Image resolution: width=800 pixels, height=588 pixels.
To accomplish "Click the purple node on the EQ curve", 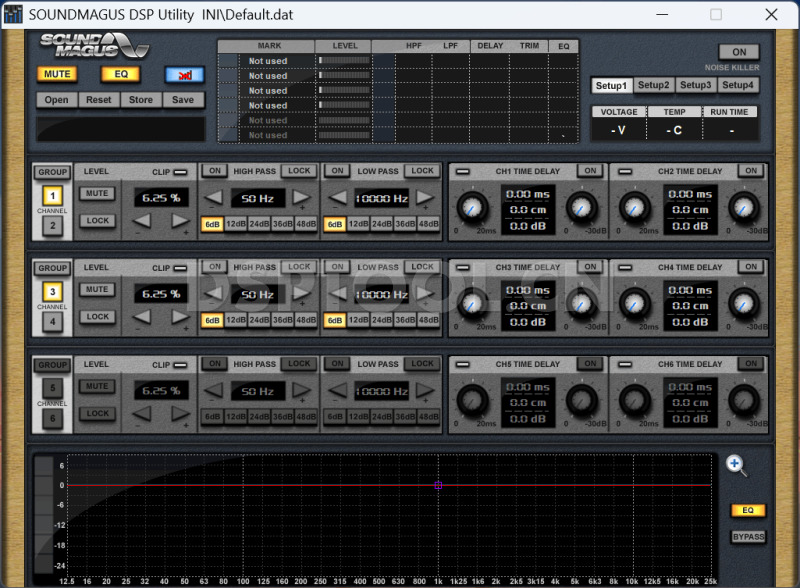I will pos(438,485).
